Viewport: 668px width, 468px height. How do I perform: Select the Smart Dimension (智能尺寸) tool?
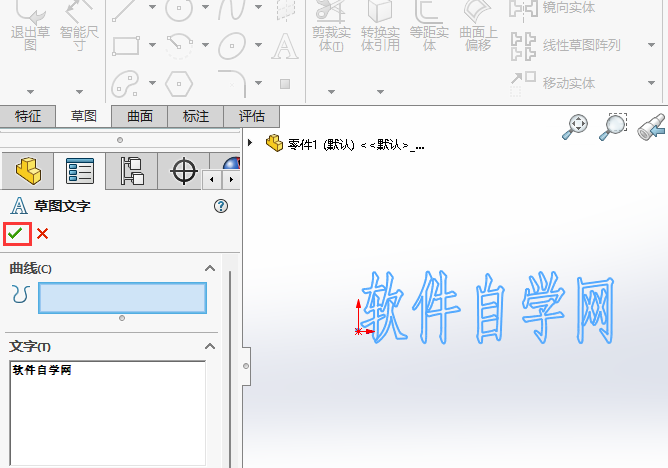pos(79,26)
